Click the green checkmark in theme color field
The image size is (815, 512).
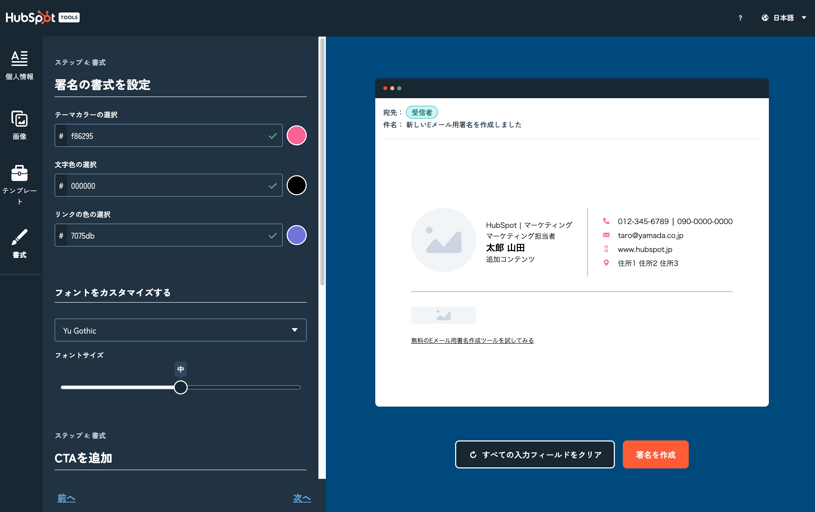272,136
